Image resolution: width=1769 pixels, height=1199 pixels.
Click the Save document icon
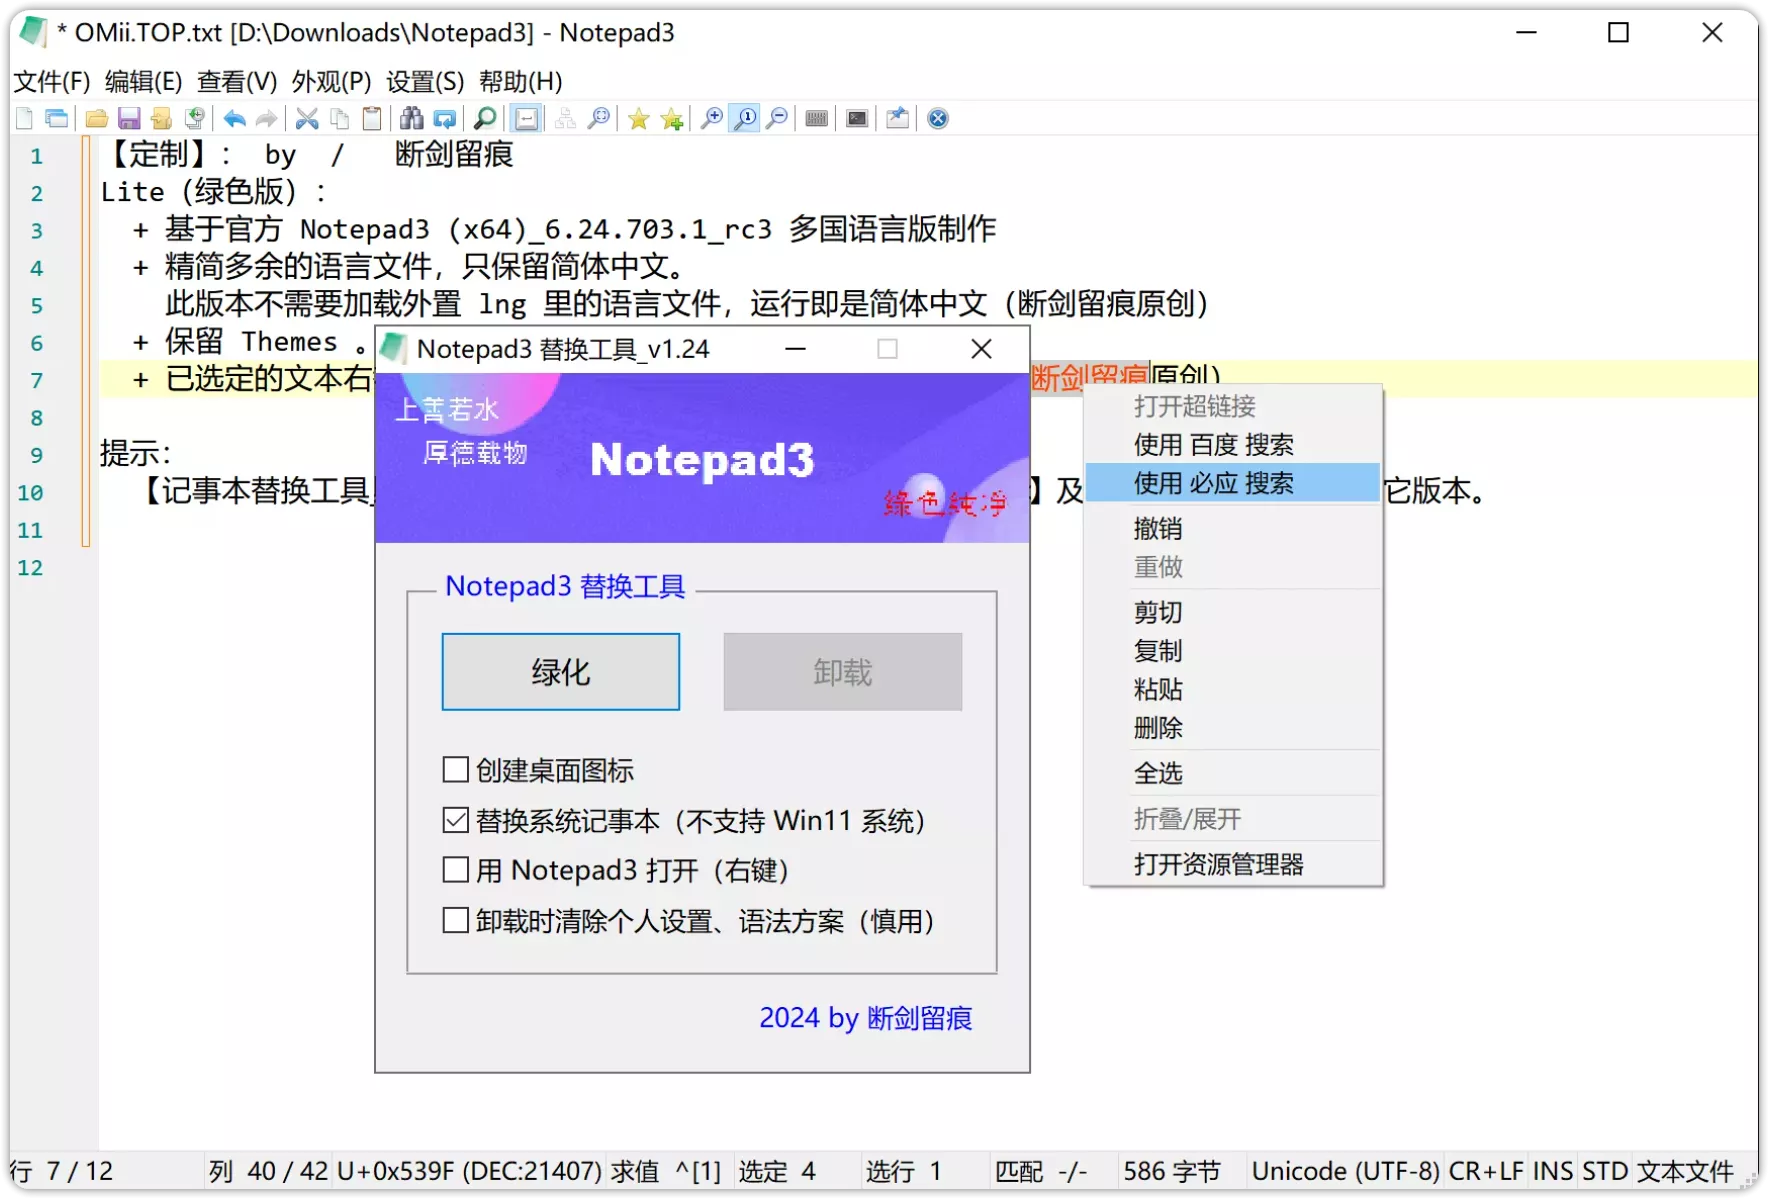click(129, 118)
